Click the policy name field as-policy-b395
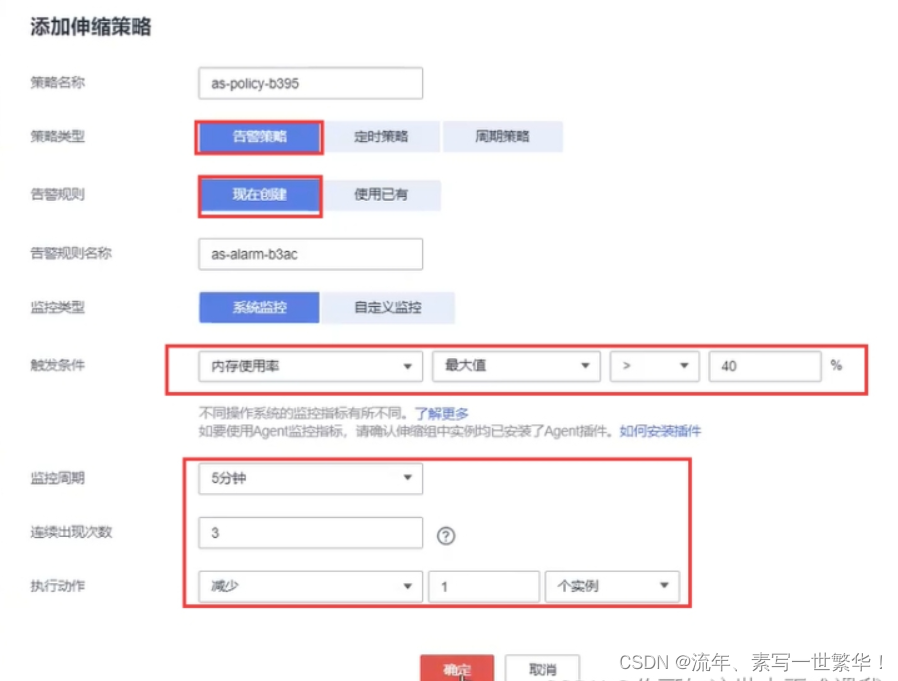 (x=310, y=84)
